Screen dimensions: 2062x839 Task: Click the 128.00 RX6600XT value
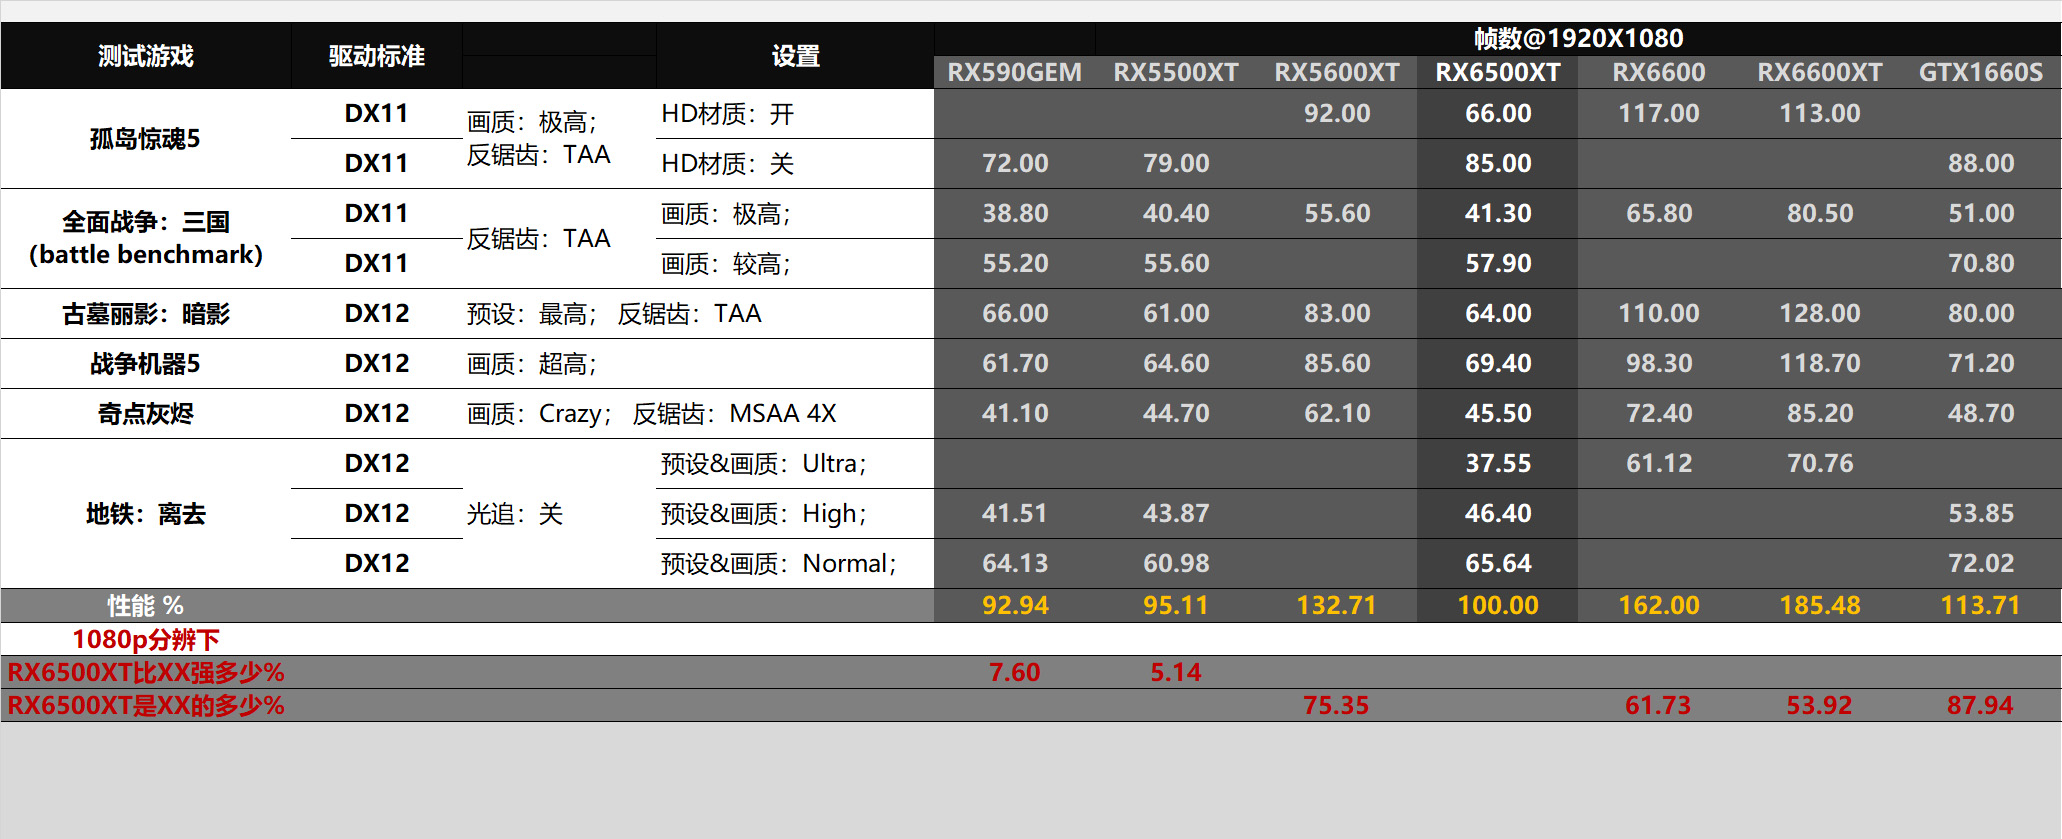point(1820,313)
